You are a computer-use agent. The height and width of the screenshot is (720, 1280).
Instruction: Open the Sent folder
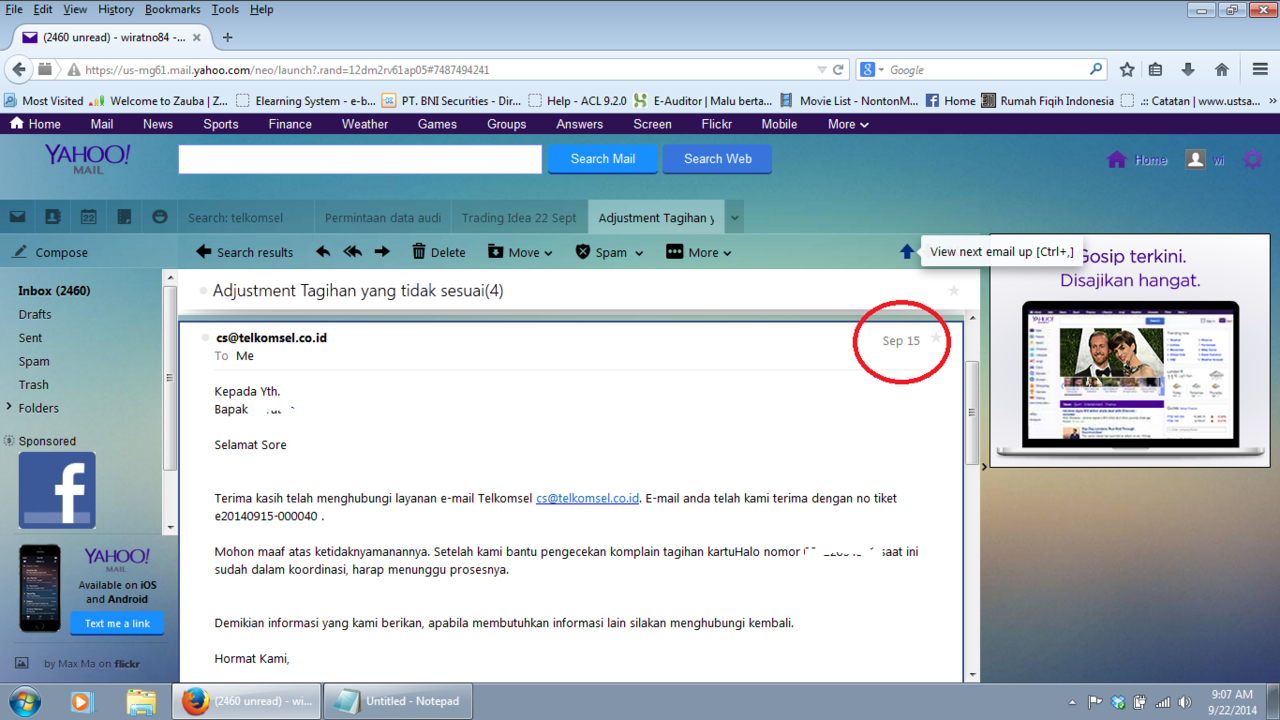point(30,338)
